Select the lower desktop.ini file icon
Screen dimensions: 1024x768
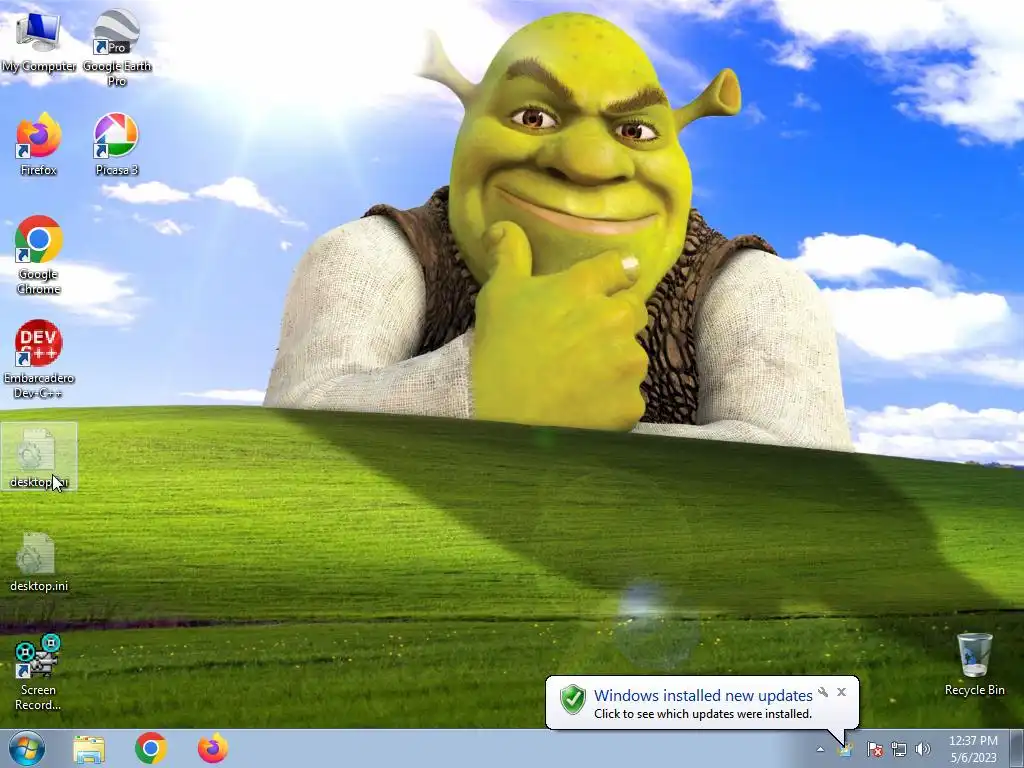click(x=39, y=562)
